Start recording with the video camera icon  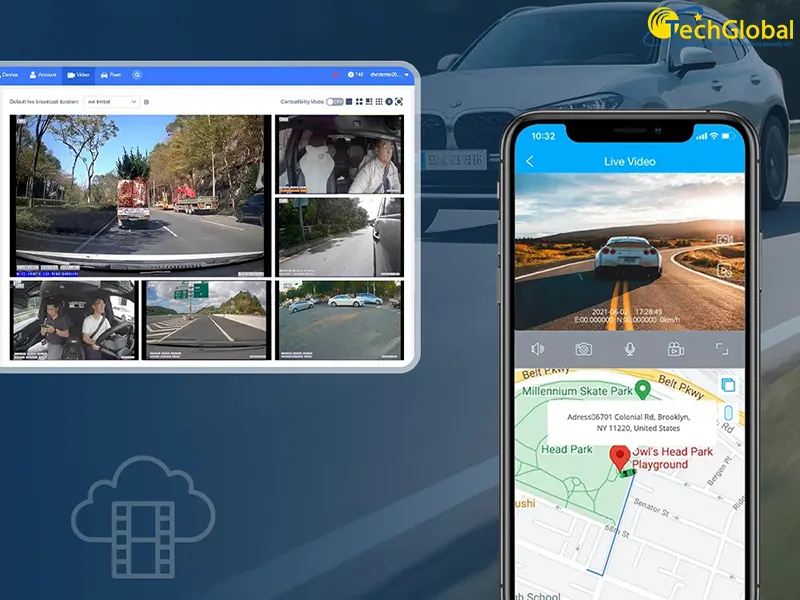(676, 349)
